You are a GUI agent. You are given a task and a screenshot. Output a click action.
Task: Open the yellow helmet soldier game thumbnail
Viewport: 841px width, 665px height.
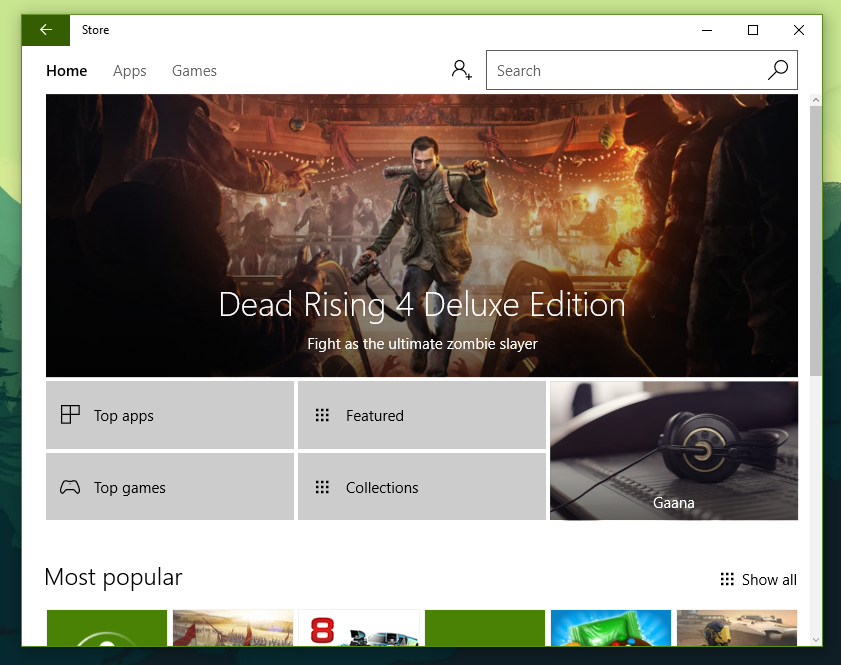tap(737, 628)
